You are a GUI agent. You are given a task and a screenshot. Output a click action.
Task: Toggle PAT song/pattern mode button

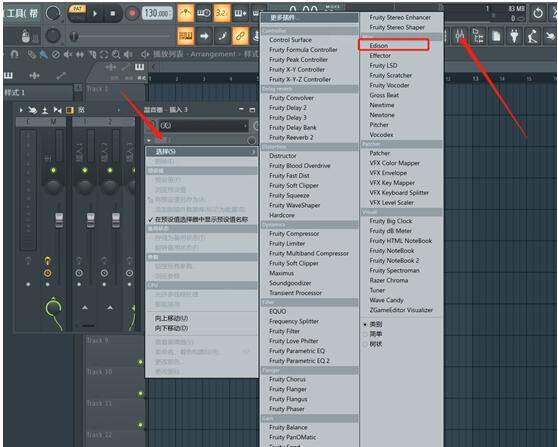78,9
